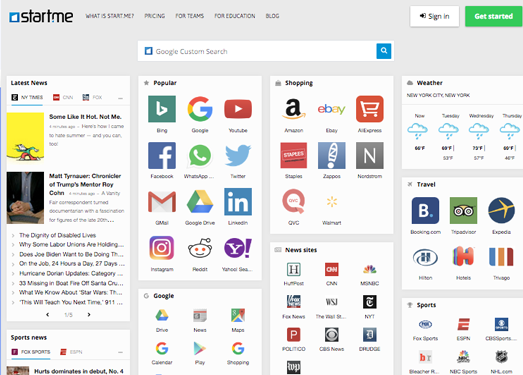Go to previous page of Latest News
The width and height of the screenshot is (523, 375).
48,315
